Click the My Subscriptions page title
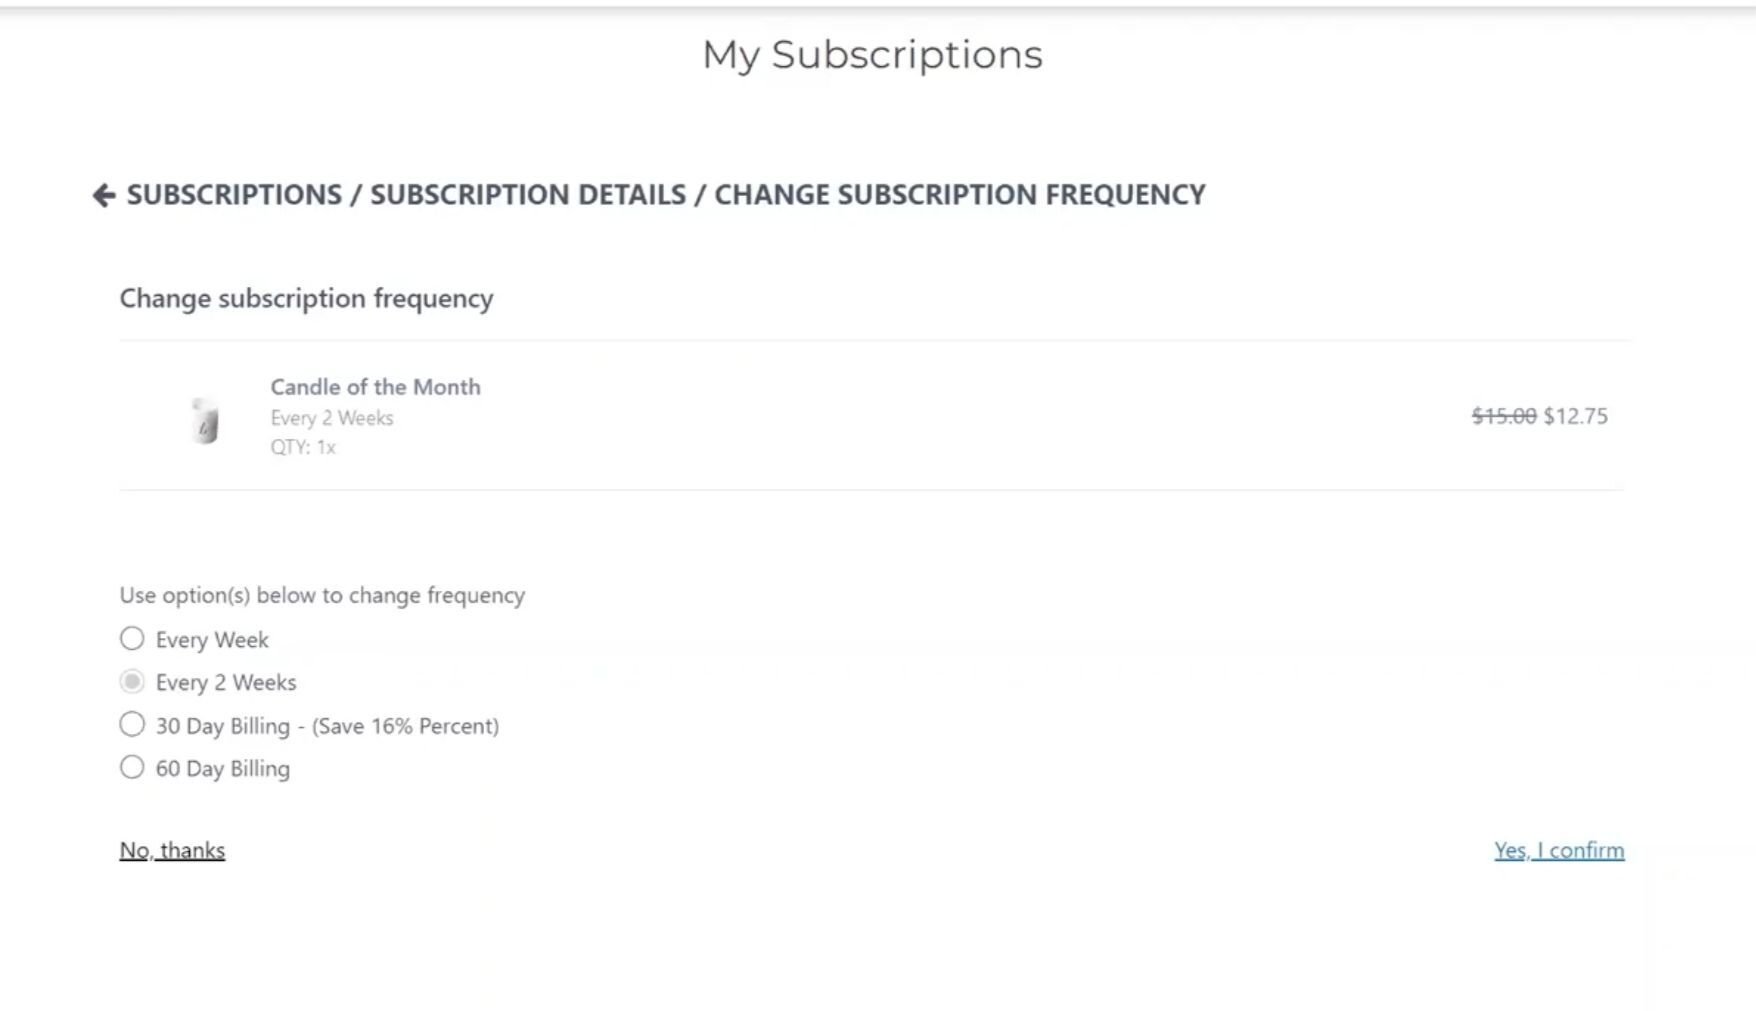This screenshot has width=1756, height=1011. (871, 55)
